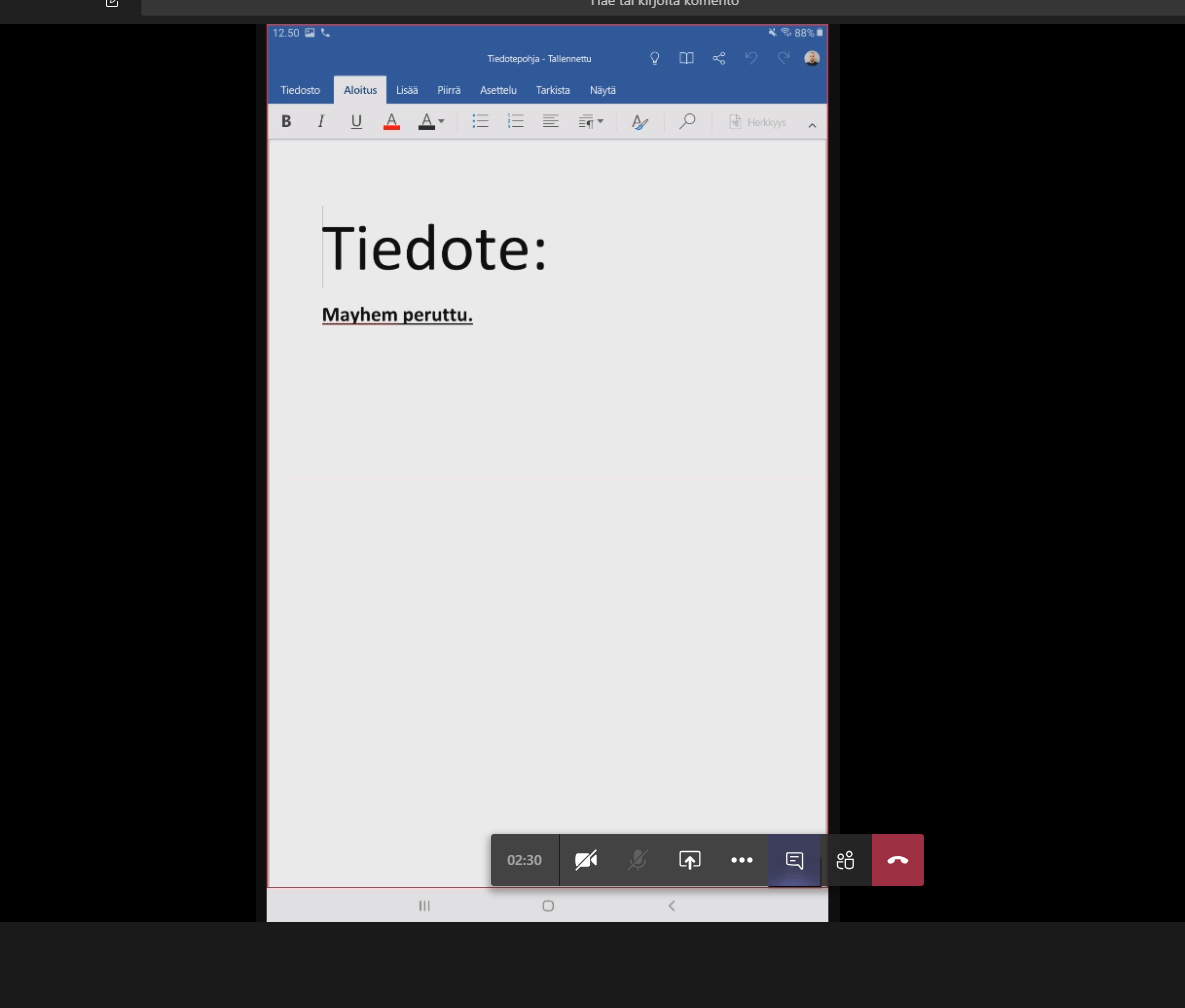The image size is (1185, 1008).
Task: Expand the font color dropdown arrow
Action: pyautogui.click(x=441, y=122)
